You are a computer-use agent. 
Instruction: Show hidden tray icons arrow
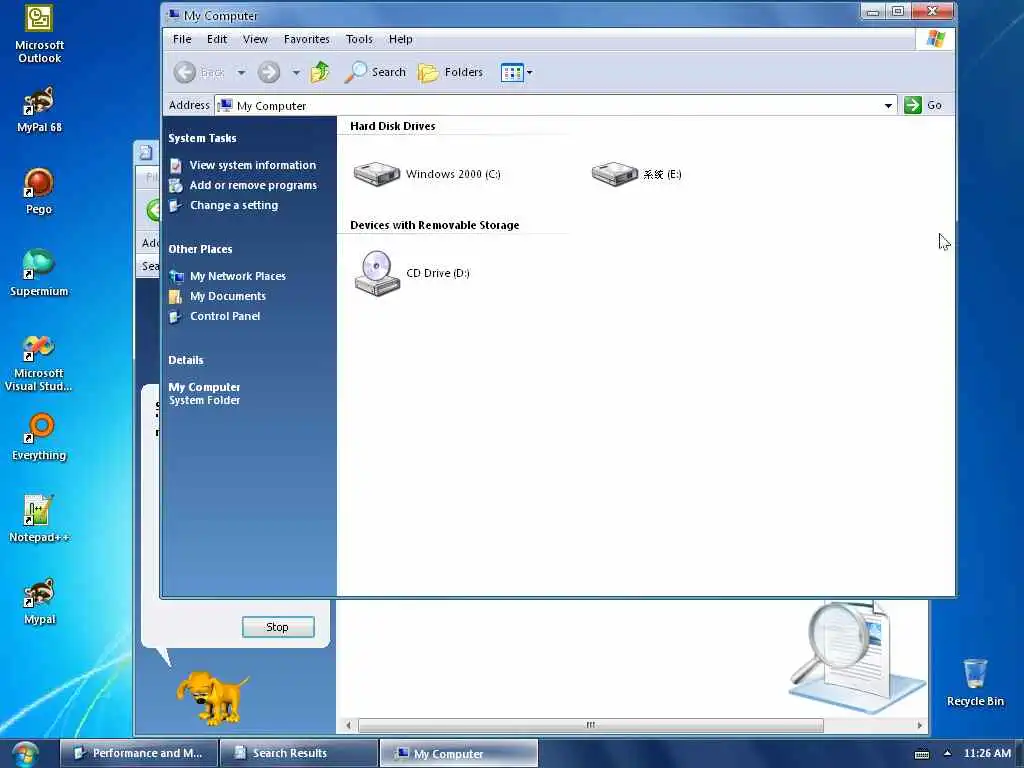coord(948,753)
